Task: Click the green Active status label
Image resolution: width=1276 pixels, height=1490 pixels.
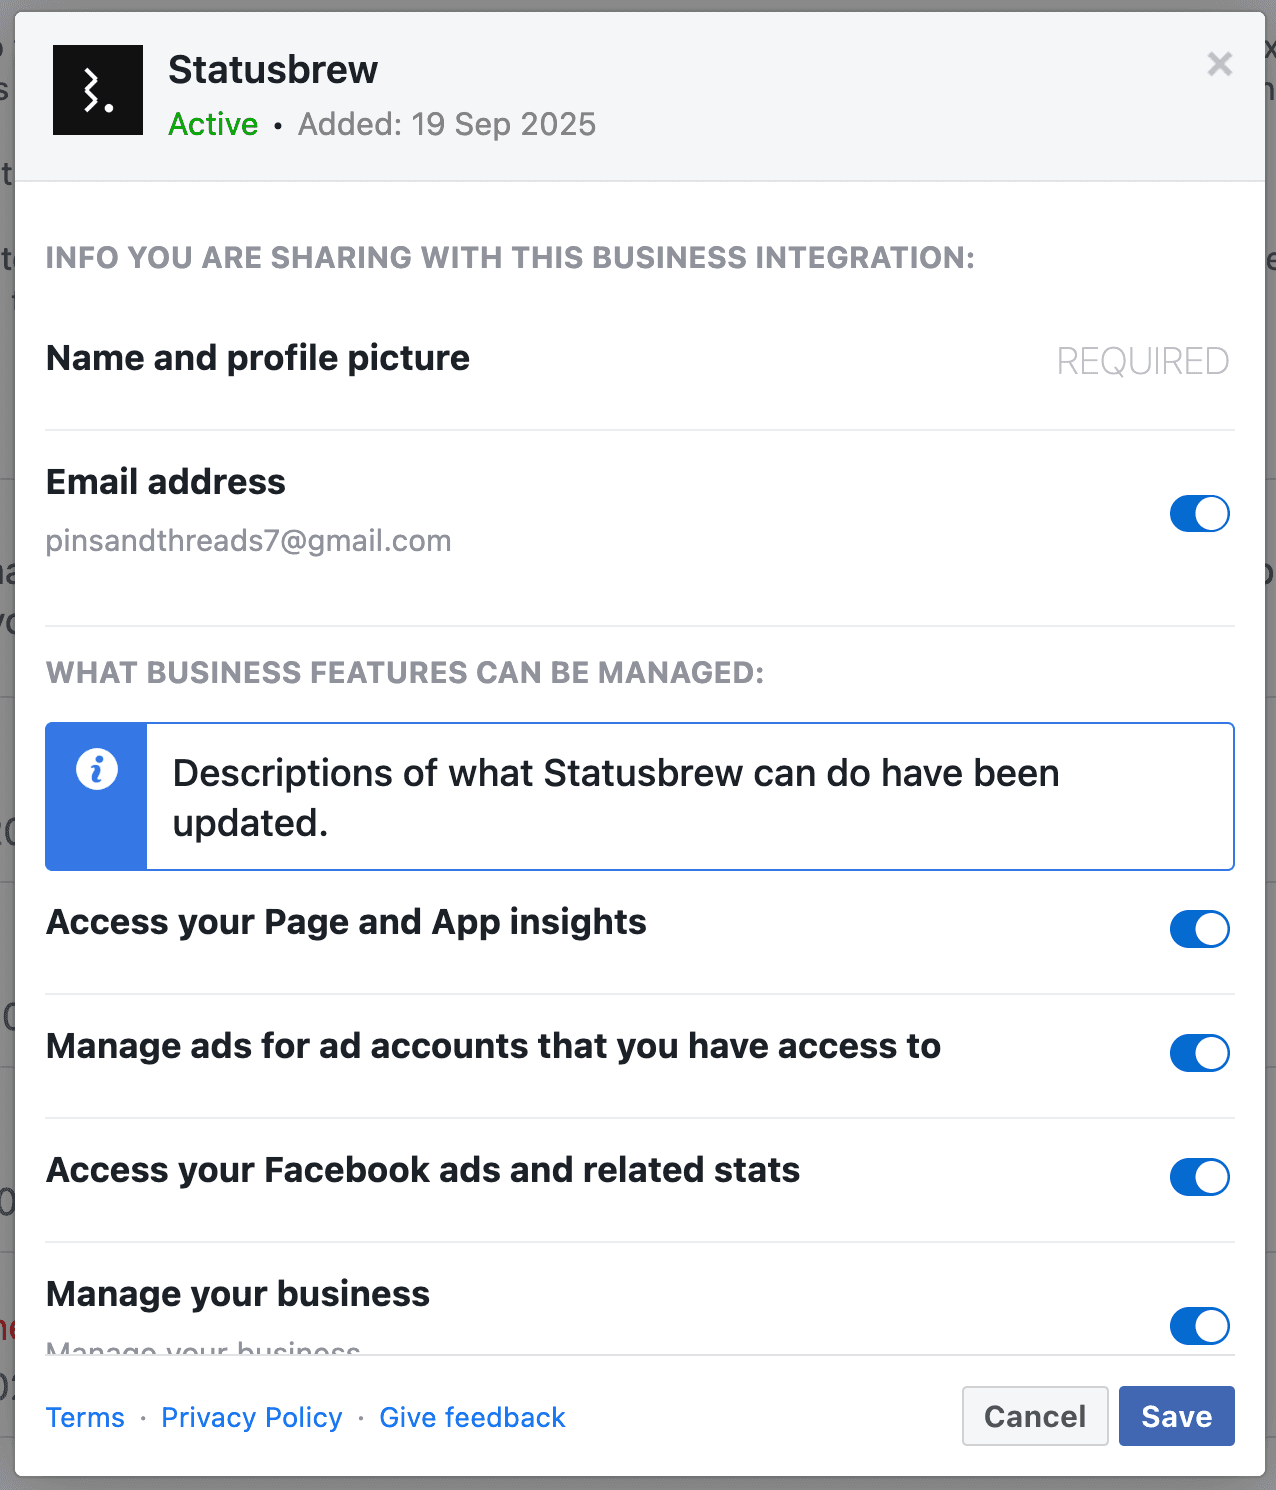Action: pos(213,124)
